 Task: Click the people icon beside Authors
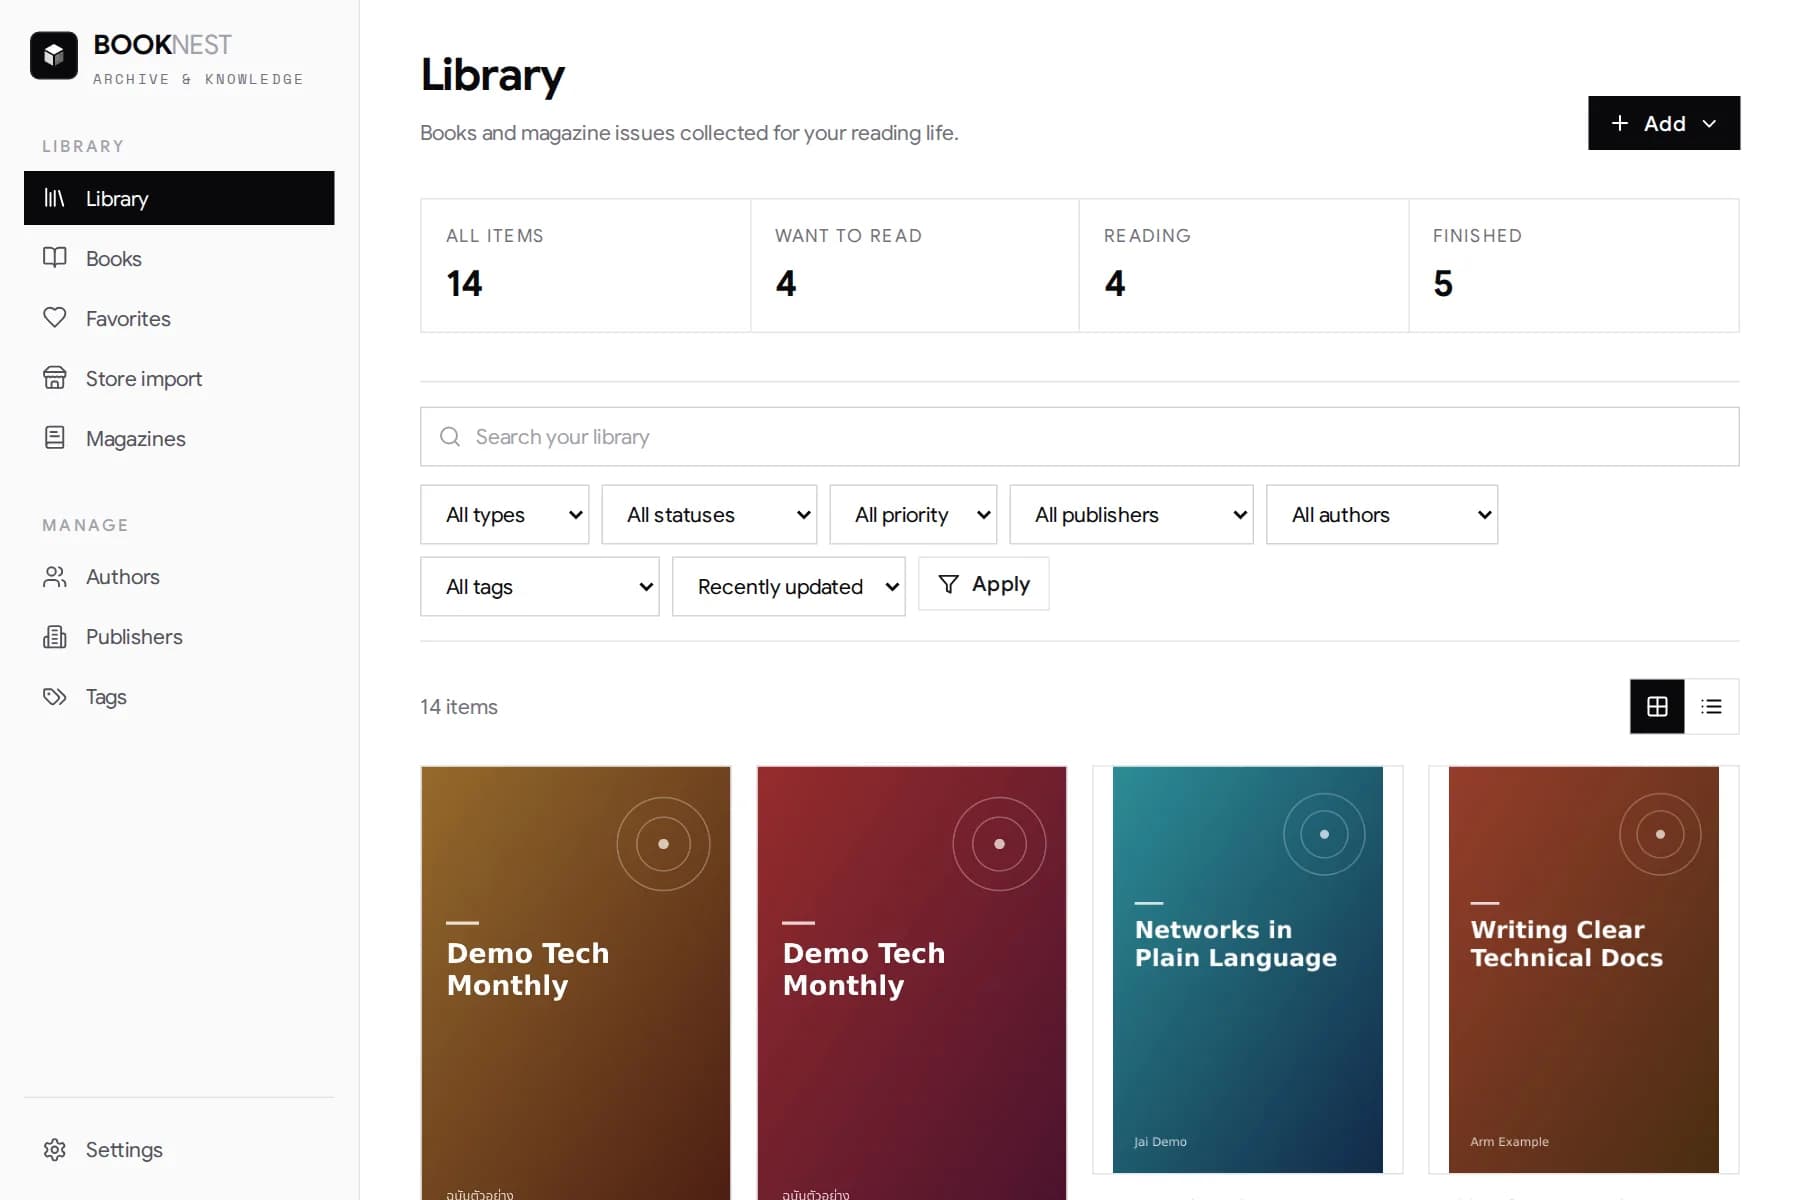point(55,577)
